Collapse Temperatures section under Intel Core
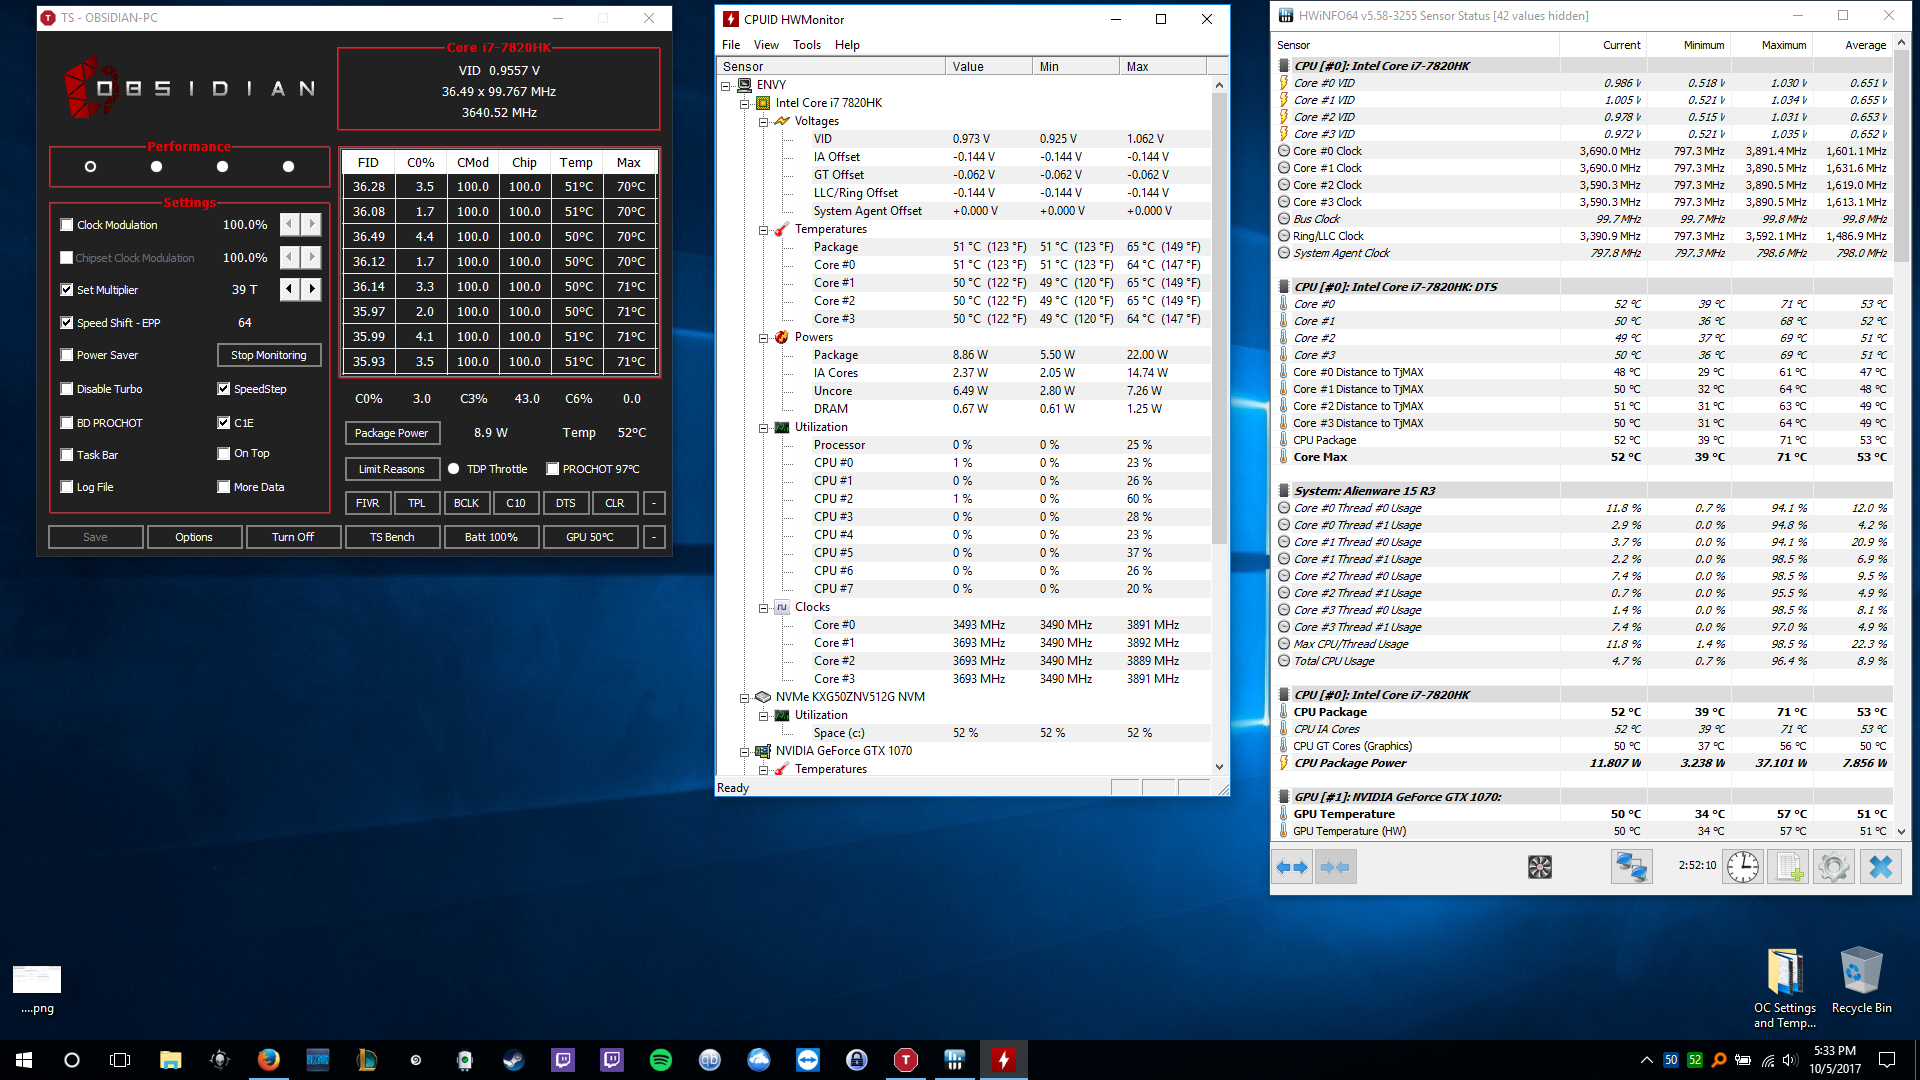The width and height of the screenshot is (1920, 1080). coord(764,229)
